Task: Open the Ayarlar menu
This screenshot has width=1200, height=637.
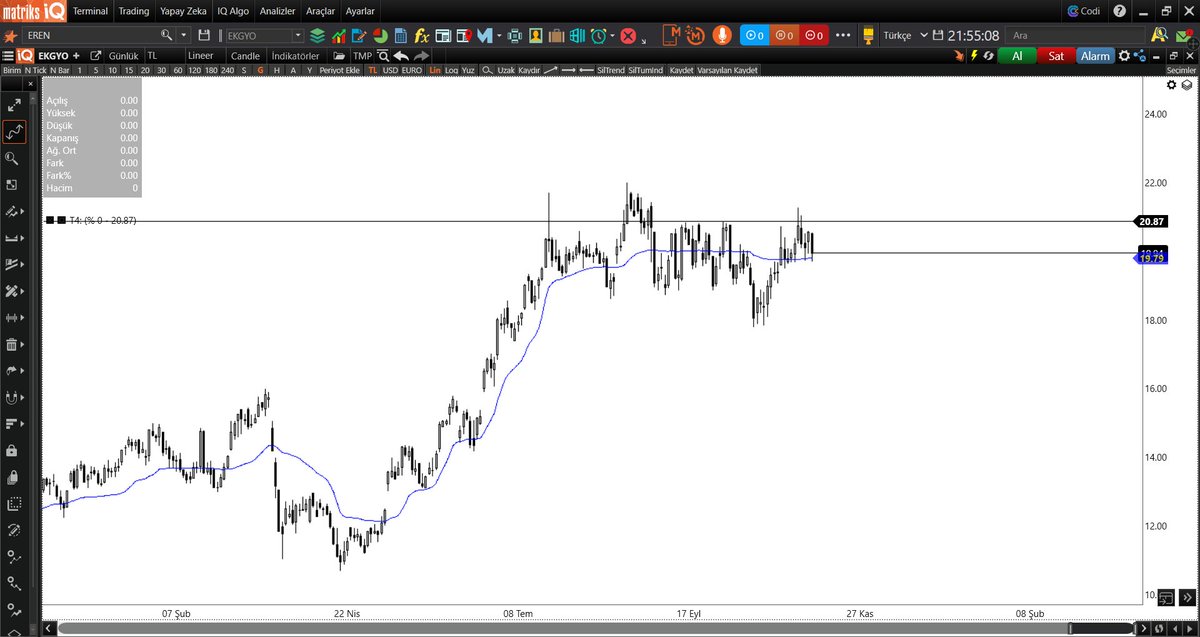Action: coord(360,11)
